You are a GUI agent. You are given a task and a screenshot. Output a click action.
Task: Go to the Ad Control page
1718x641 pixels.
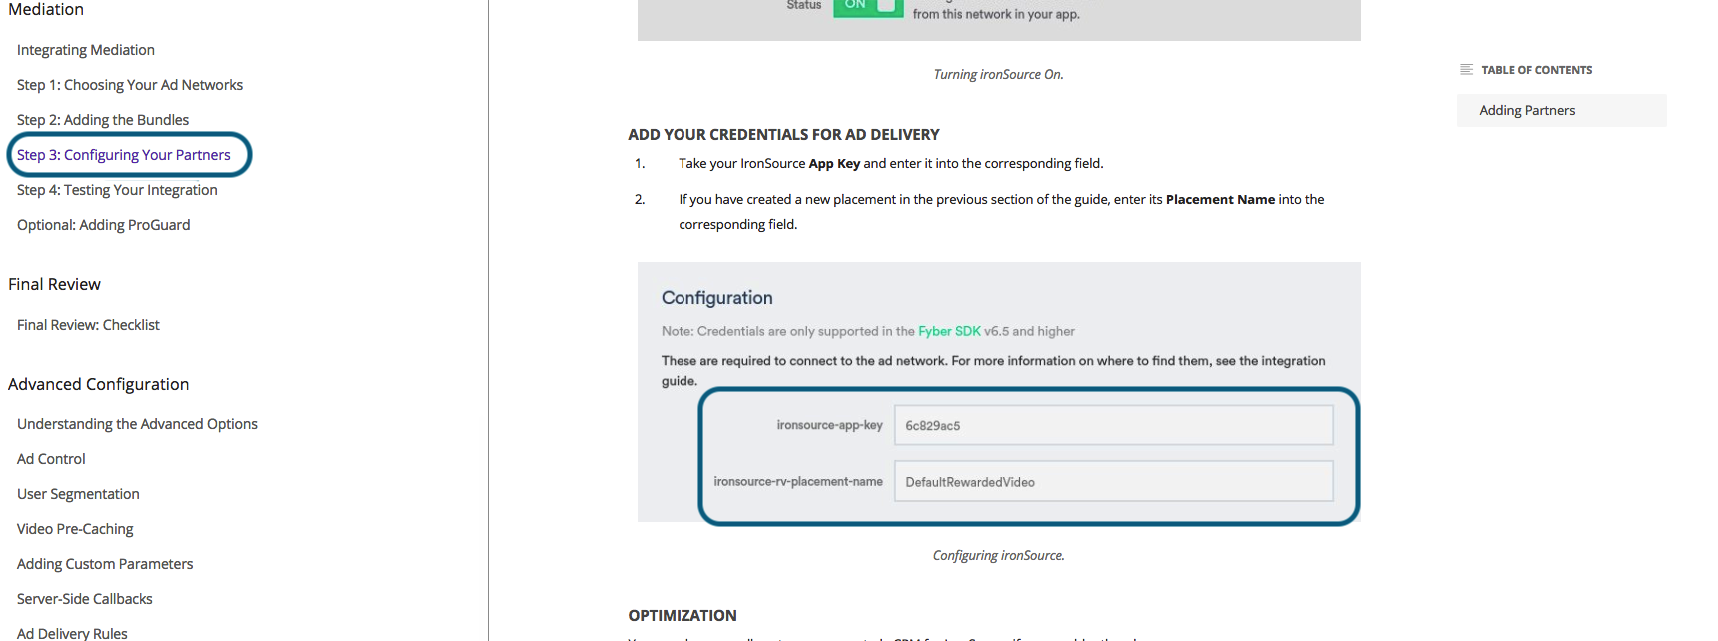click(51, 459)
